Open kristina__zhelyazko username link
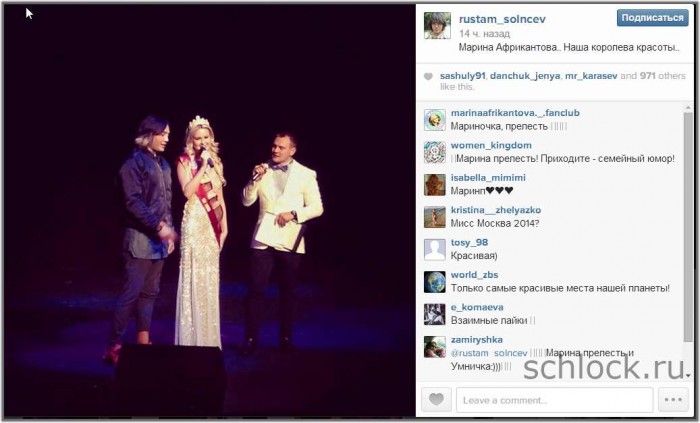 click(x=496, y=210)
